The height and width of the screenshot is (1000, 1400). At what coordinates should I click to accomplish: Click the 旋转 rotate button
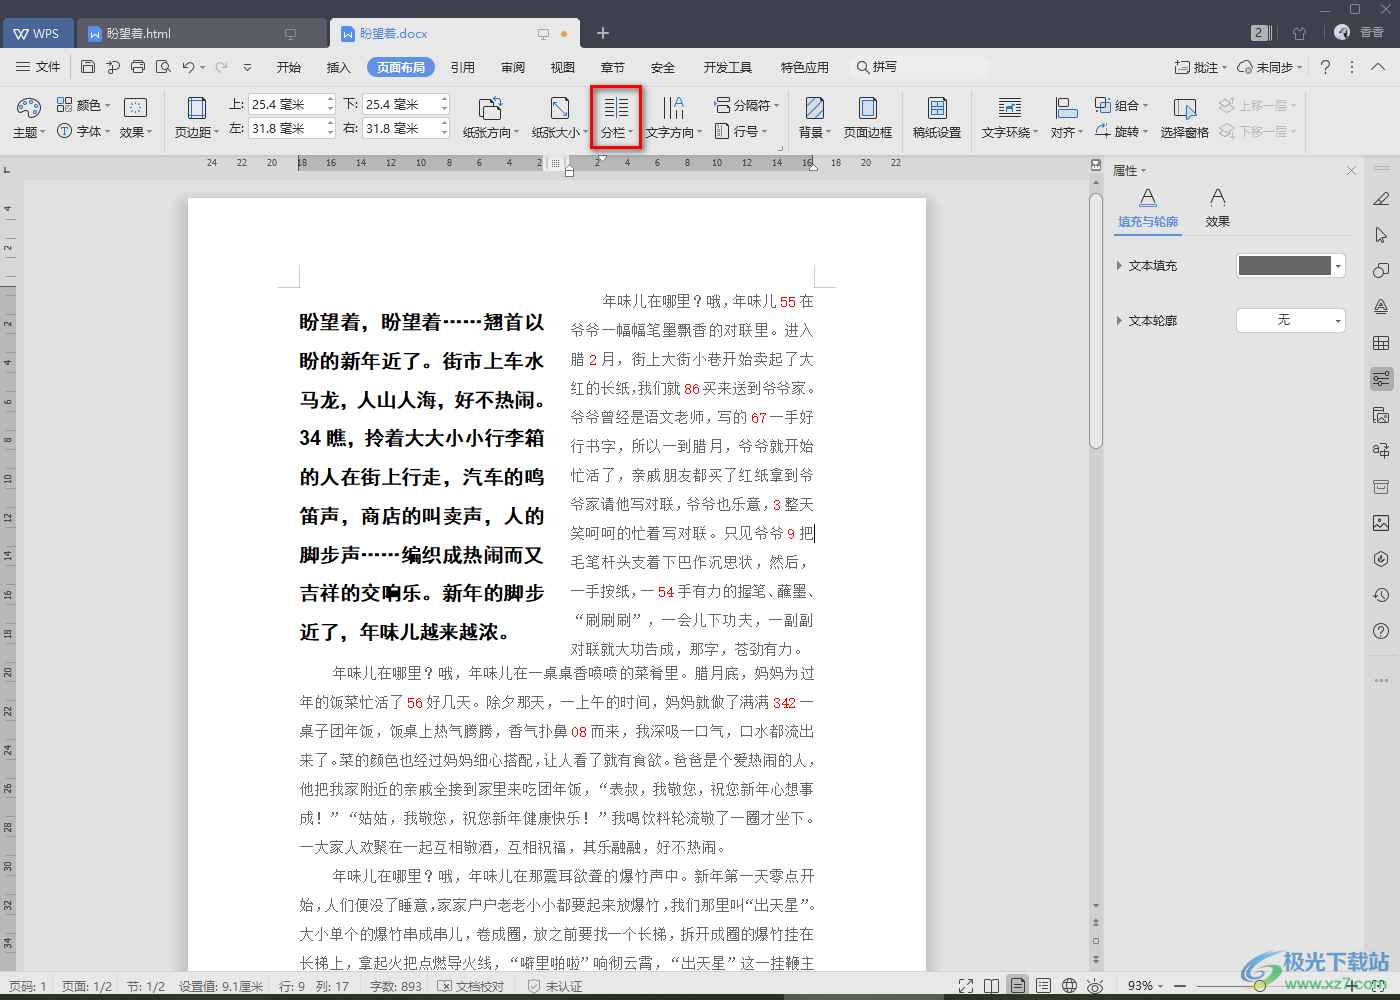tap(1121, 131)
